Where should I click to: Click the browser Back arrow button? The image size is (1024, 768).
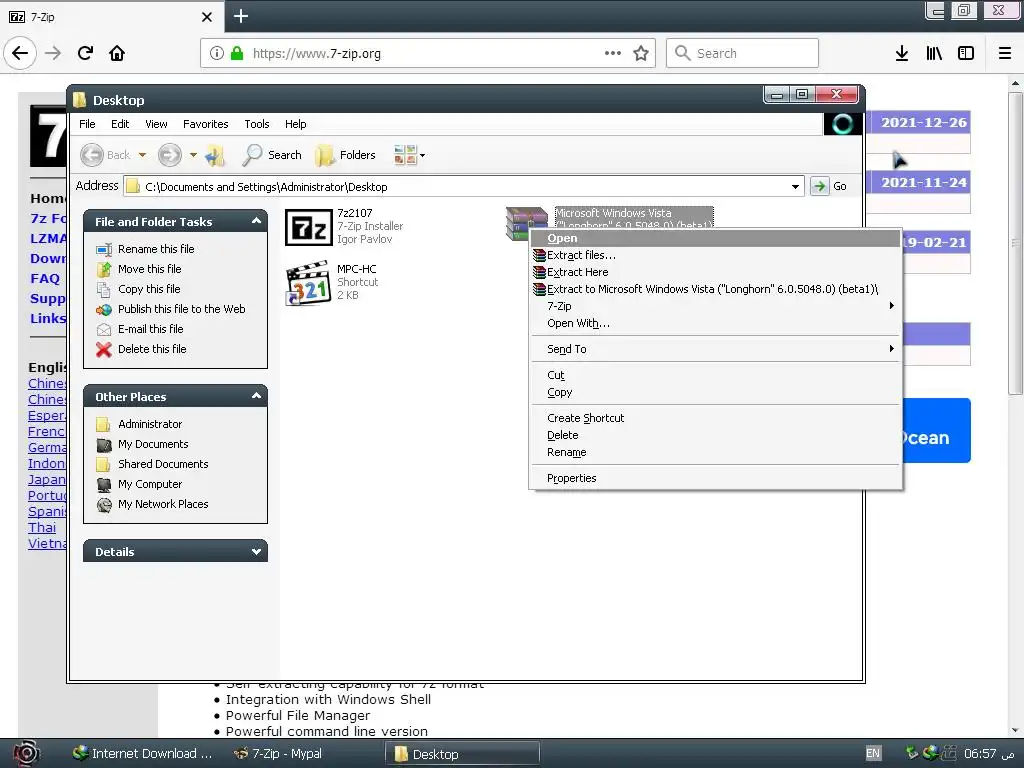(20, 53)
